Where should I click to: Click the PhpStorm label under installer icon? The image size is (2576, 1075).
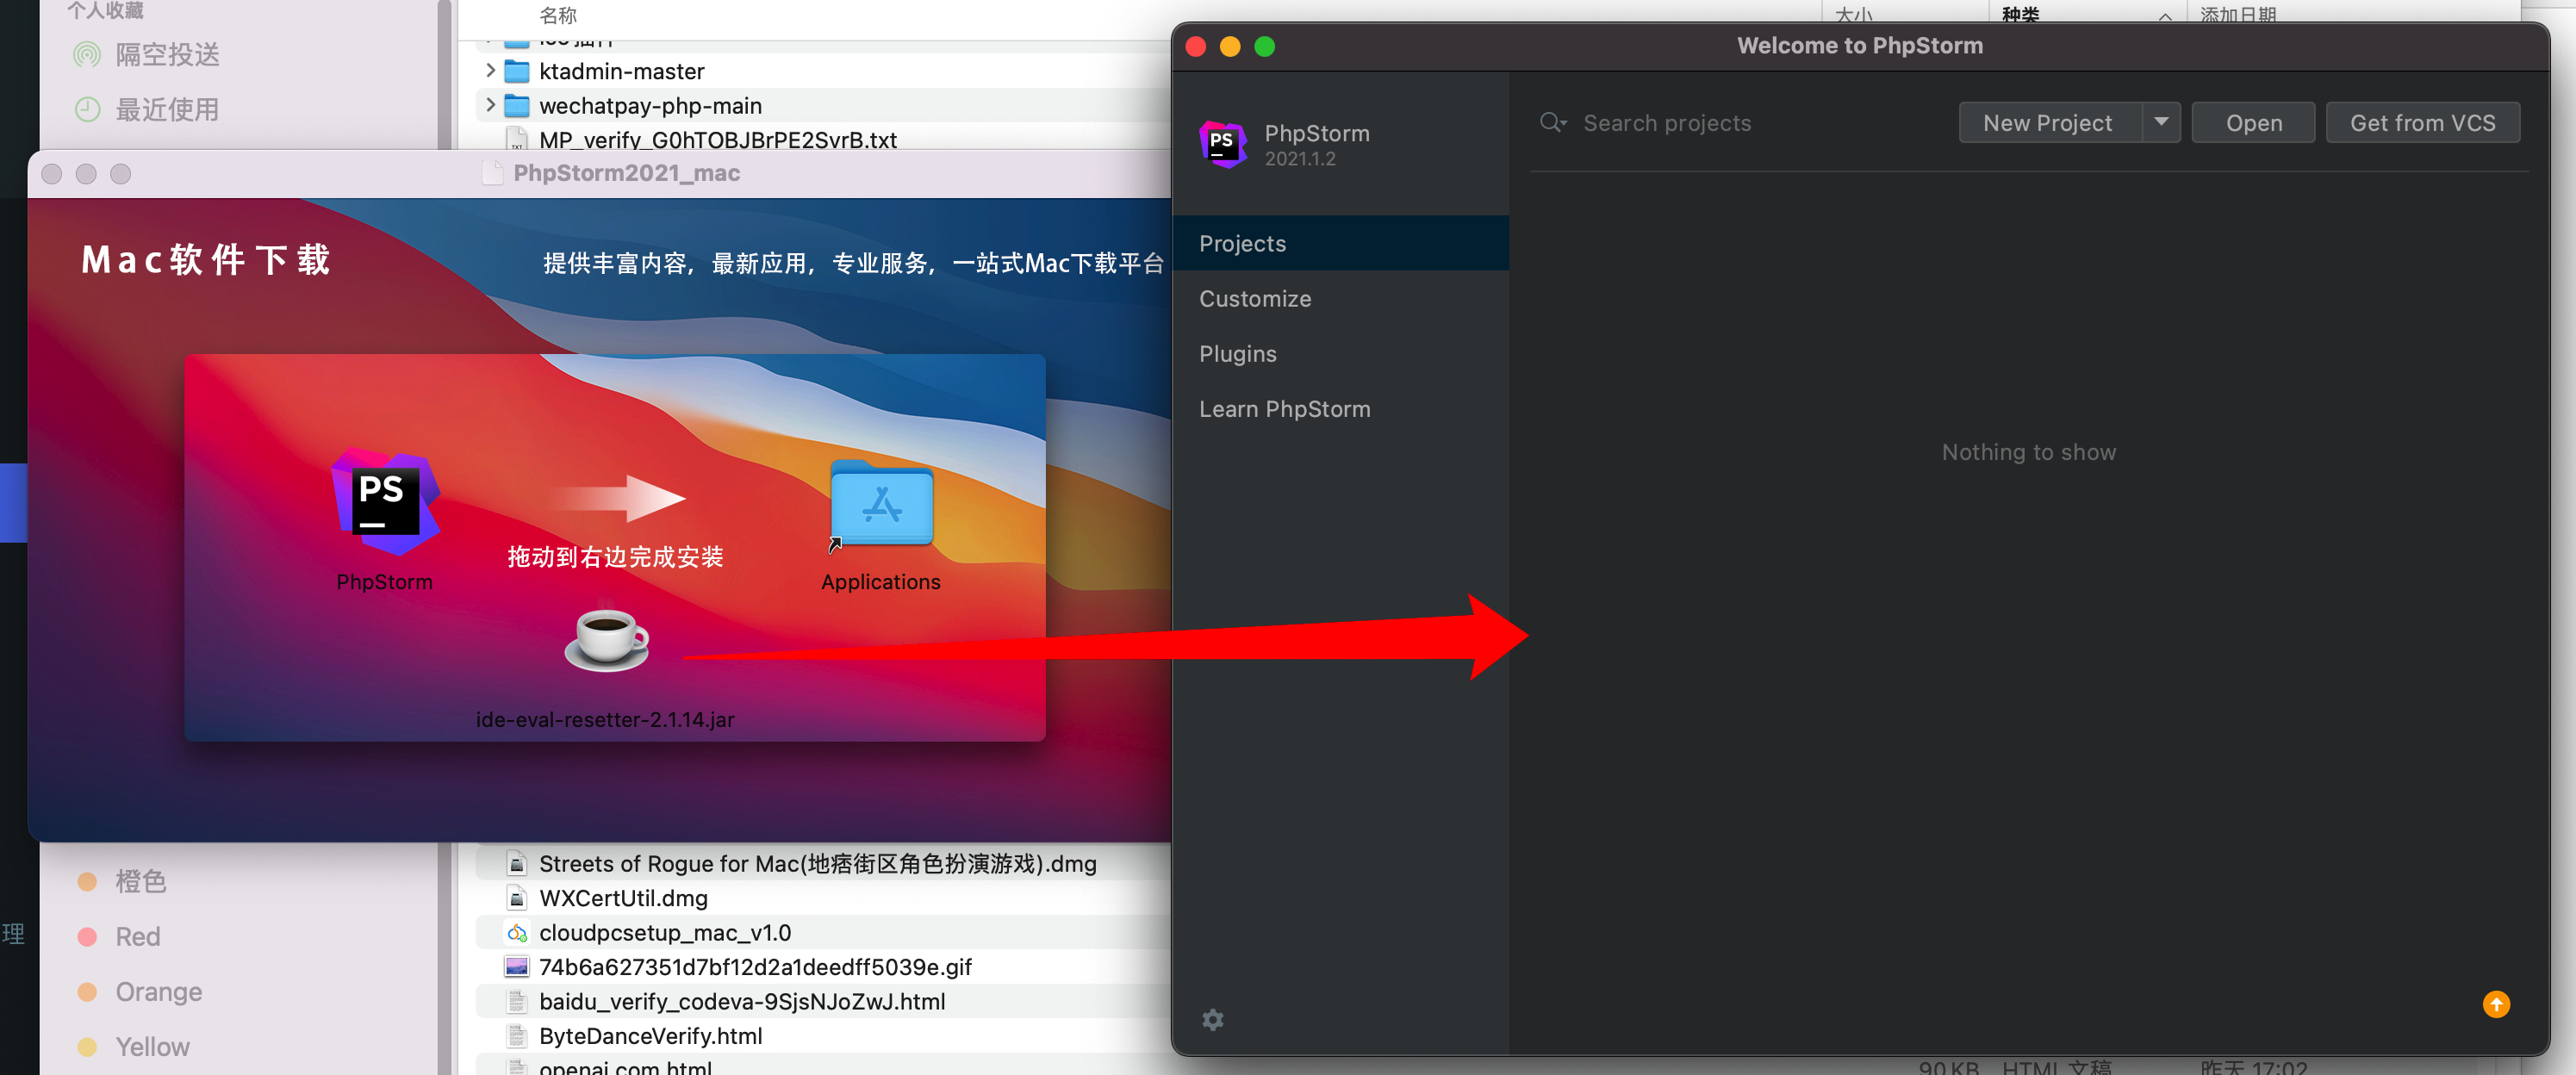pos(384,582)
